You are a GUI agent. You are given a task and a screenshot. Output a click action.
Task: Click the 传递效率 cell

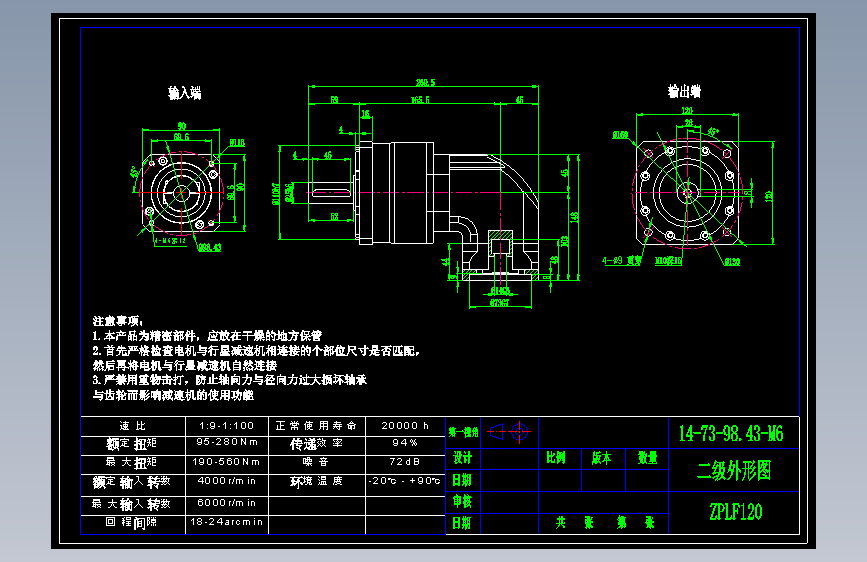point(316,444)
